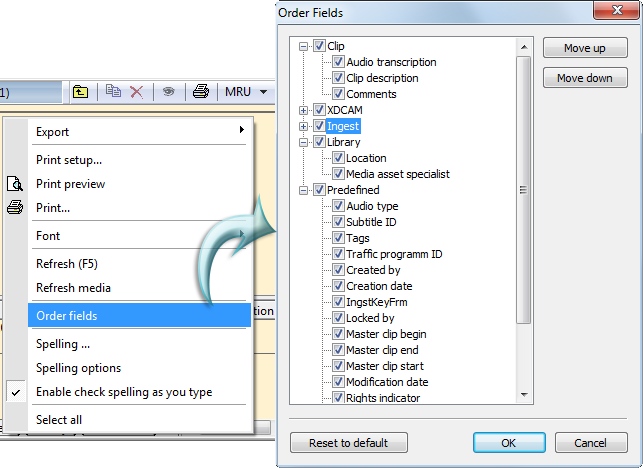
Task: Click the Print preview magnifier icon in menu
Action: pyautogui.click(x=15, y=184)
